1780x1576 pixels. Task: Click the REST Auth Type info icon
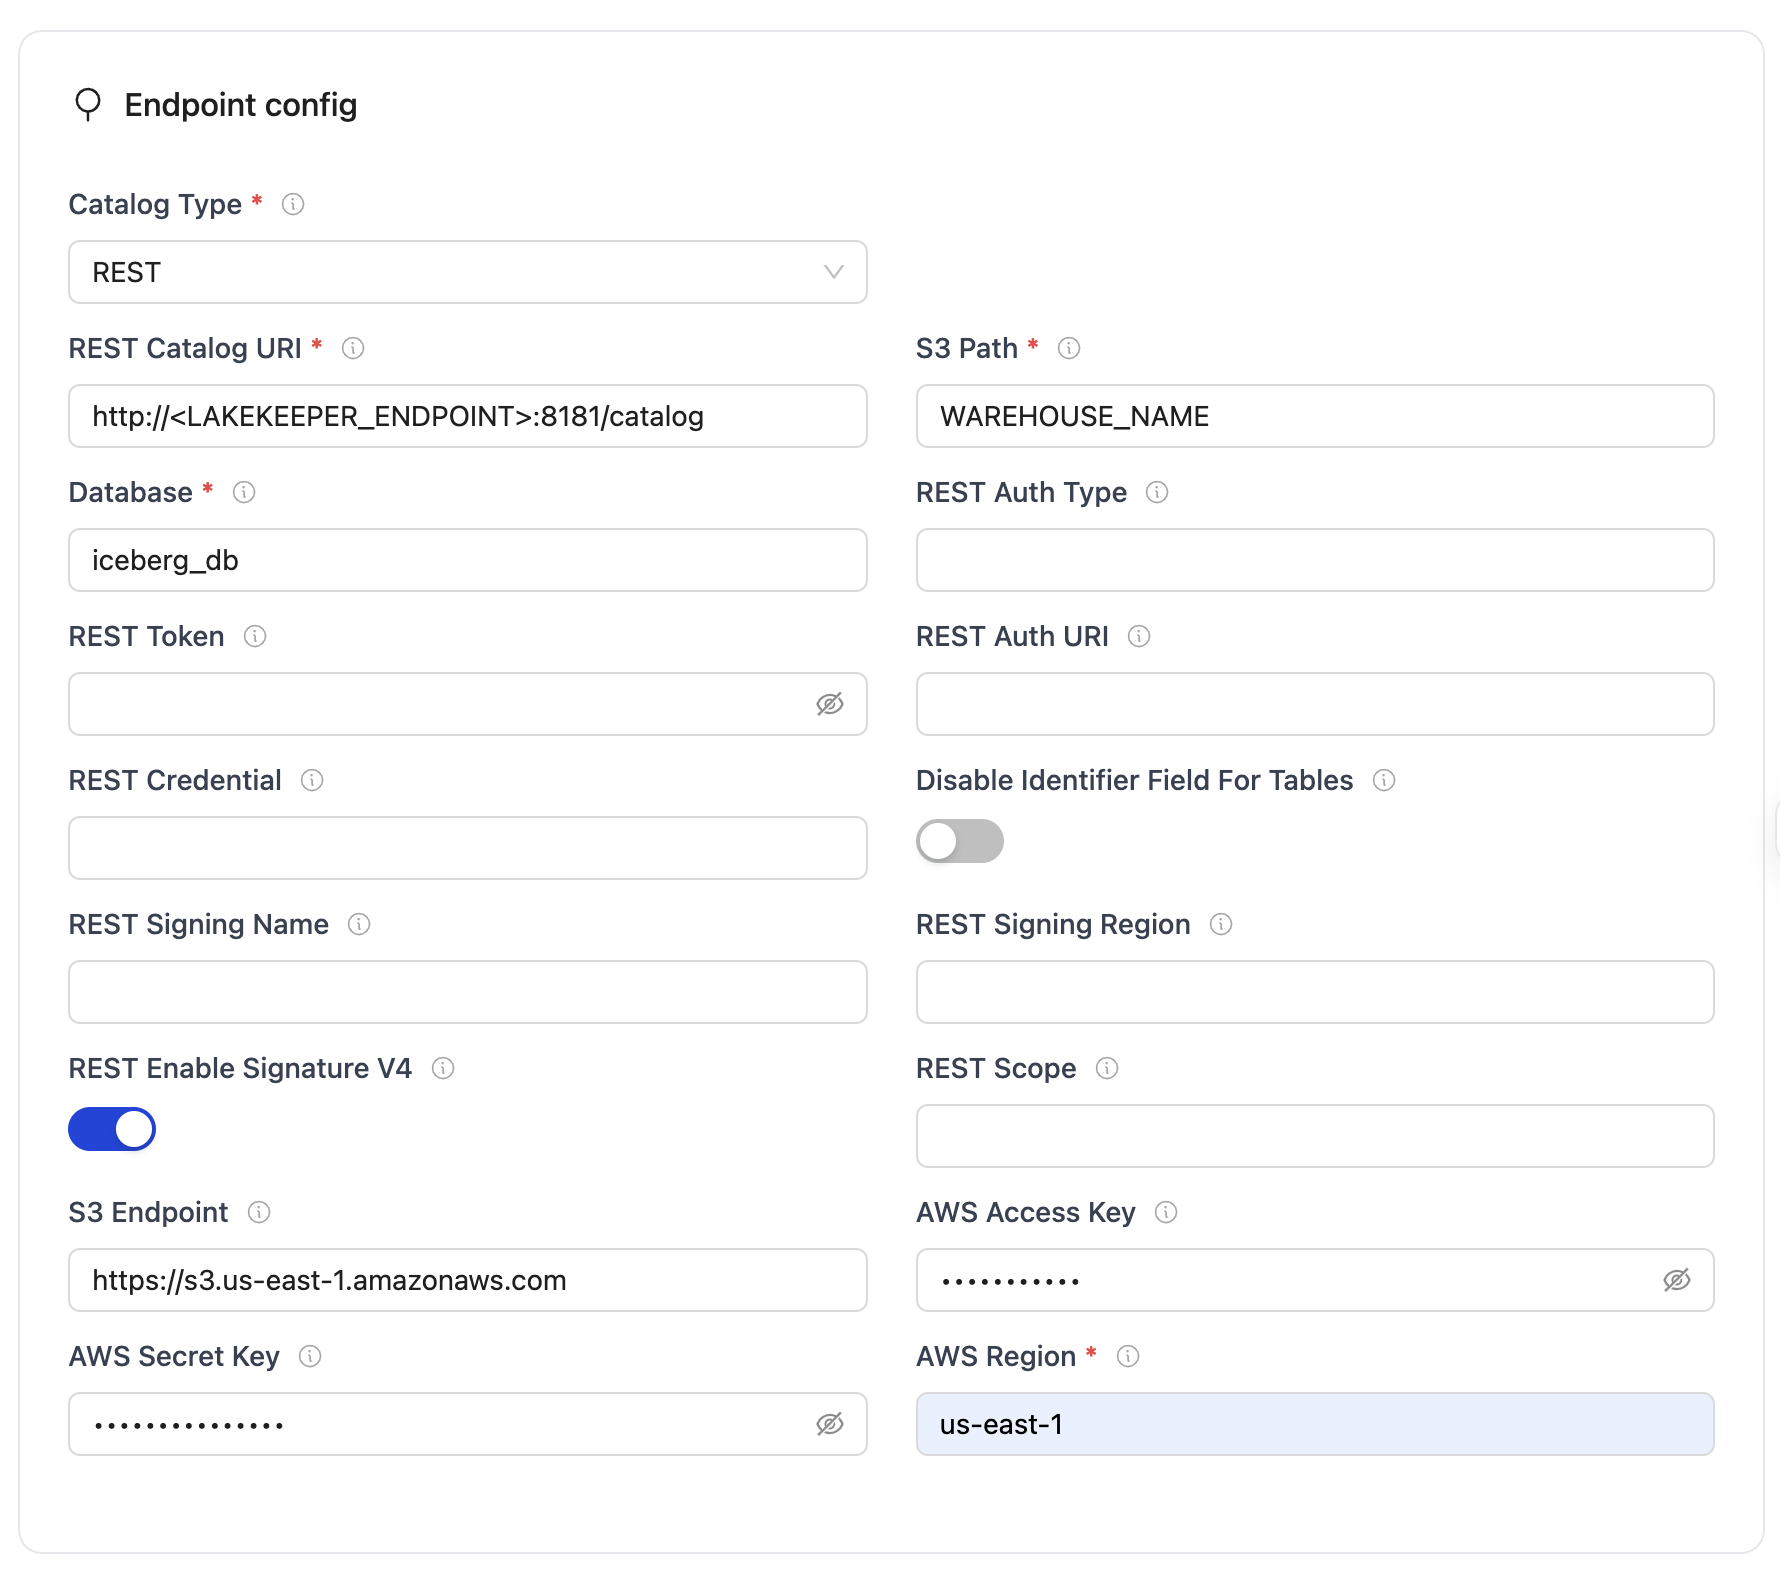[1157, 492]
